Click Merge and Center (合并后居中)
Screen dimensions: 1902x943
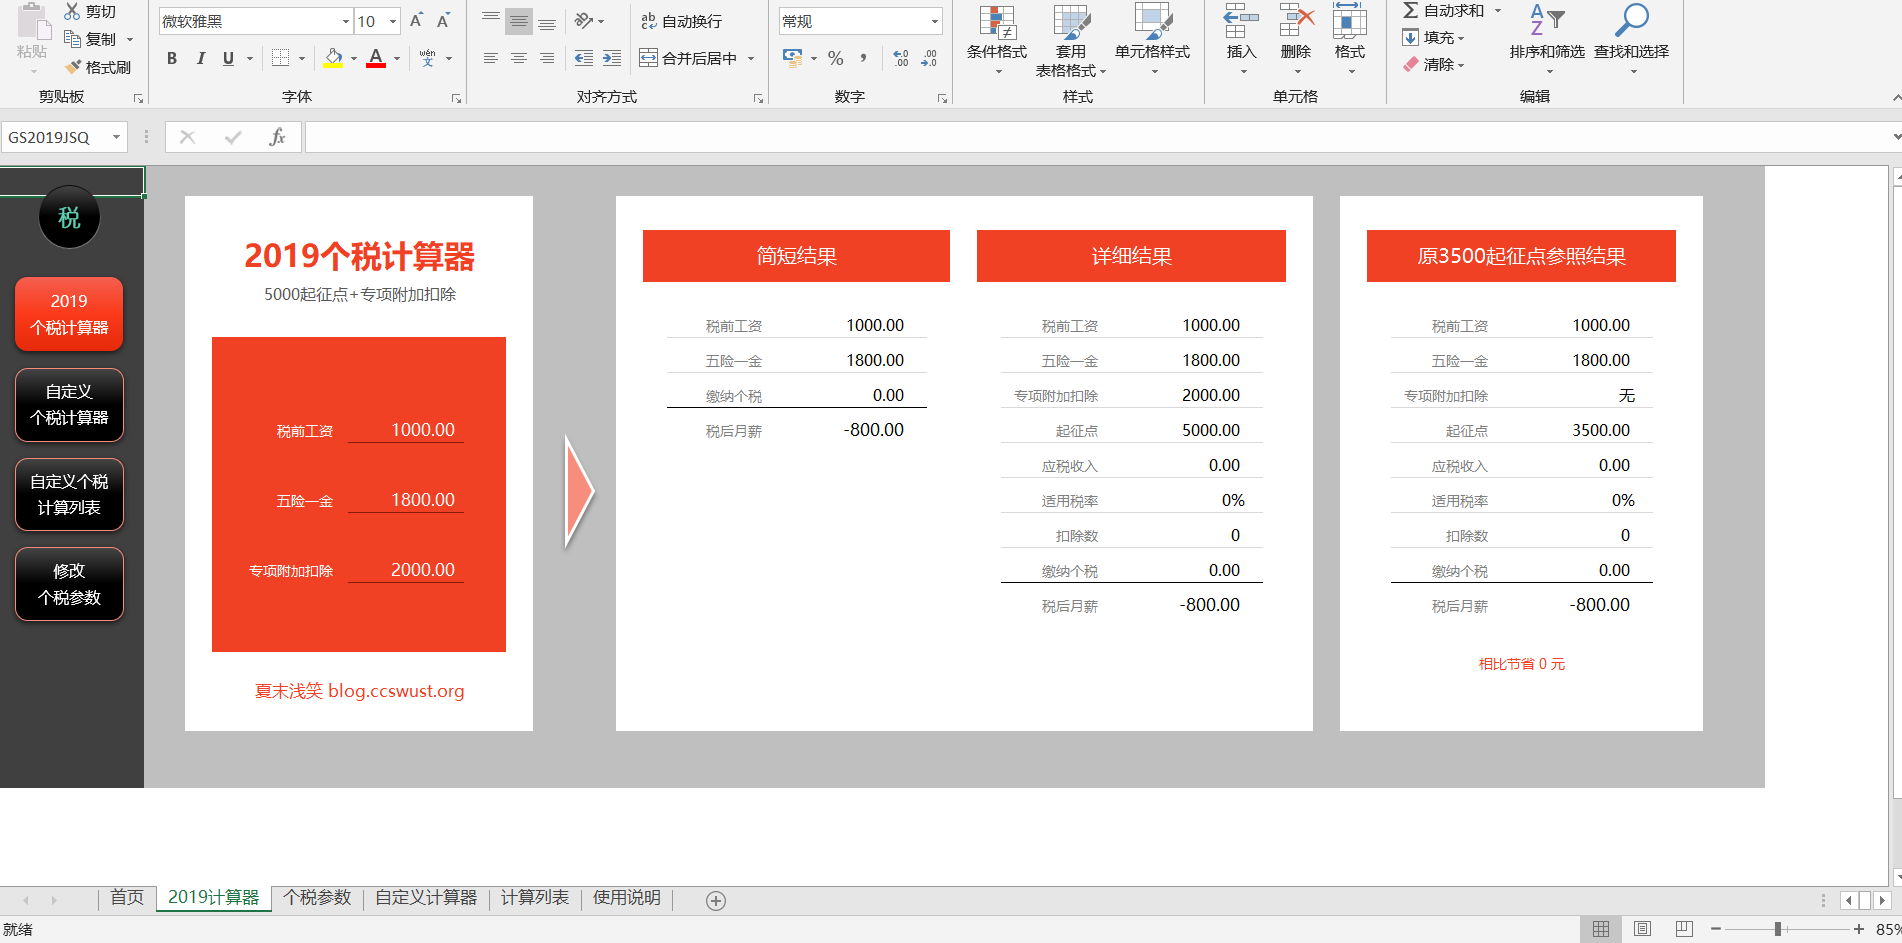[689, 58]
